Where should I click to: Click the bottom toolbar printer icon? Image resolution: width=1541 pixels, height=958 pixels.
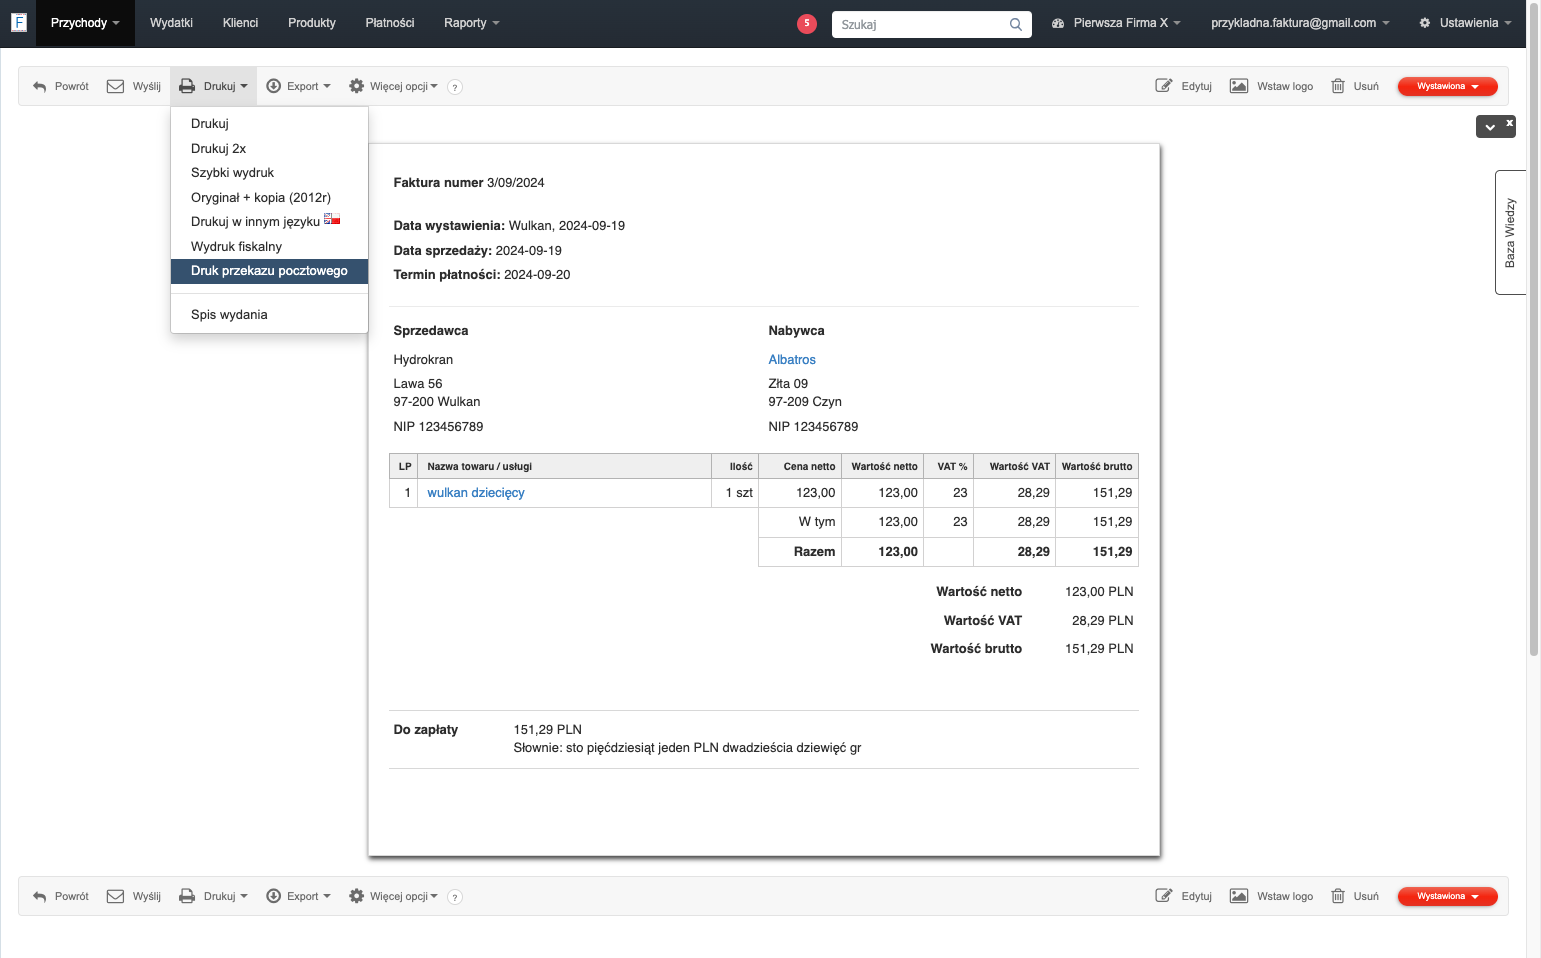pyautogui.click(x=187, y=896)
